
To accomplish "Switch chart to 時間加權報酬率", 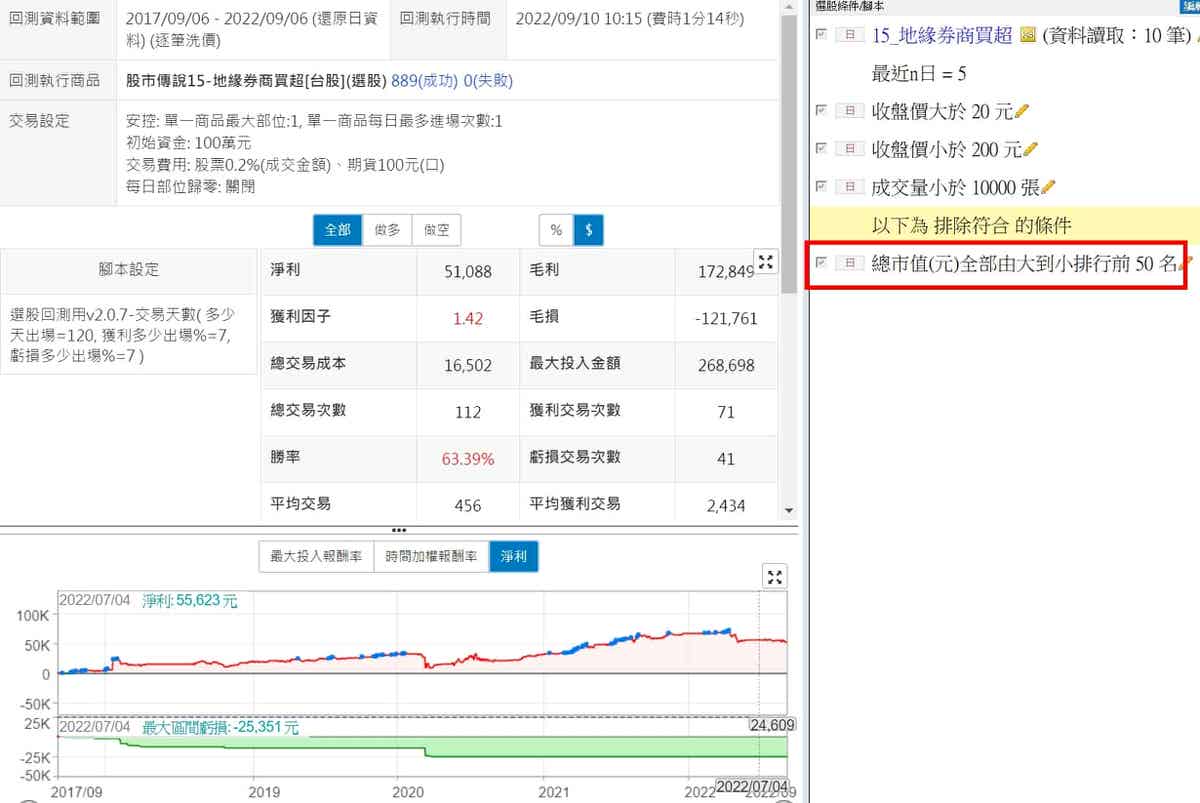I will (x=432, y=557).
